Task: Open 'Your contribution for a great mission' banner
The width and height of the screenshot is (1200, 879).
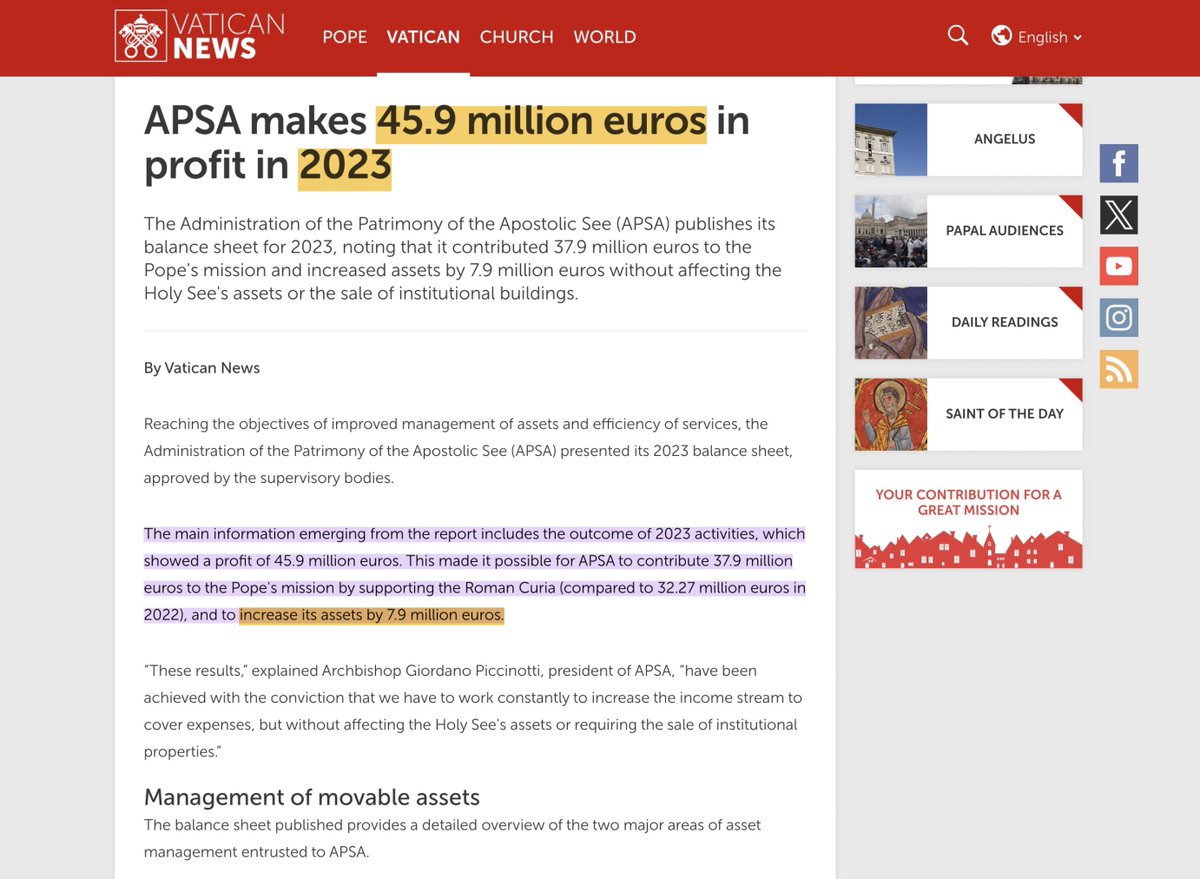Action: point(968,519)
